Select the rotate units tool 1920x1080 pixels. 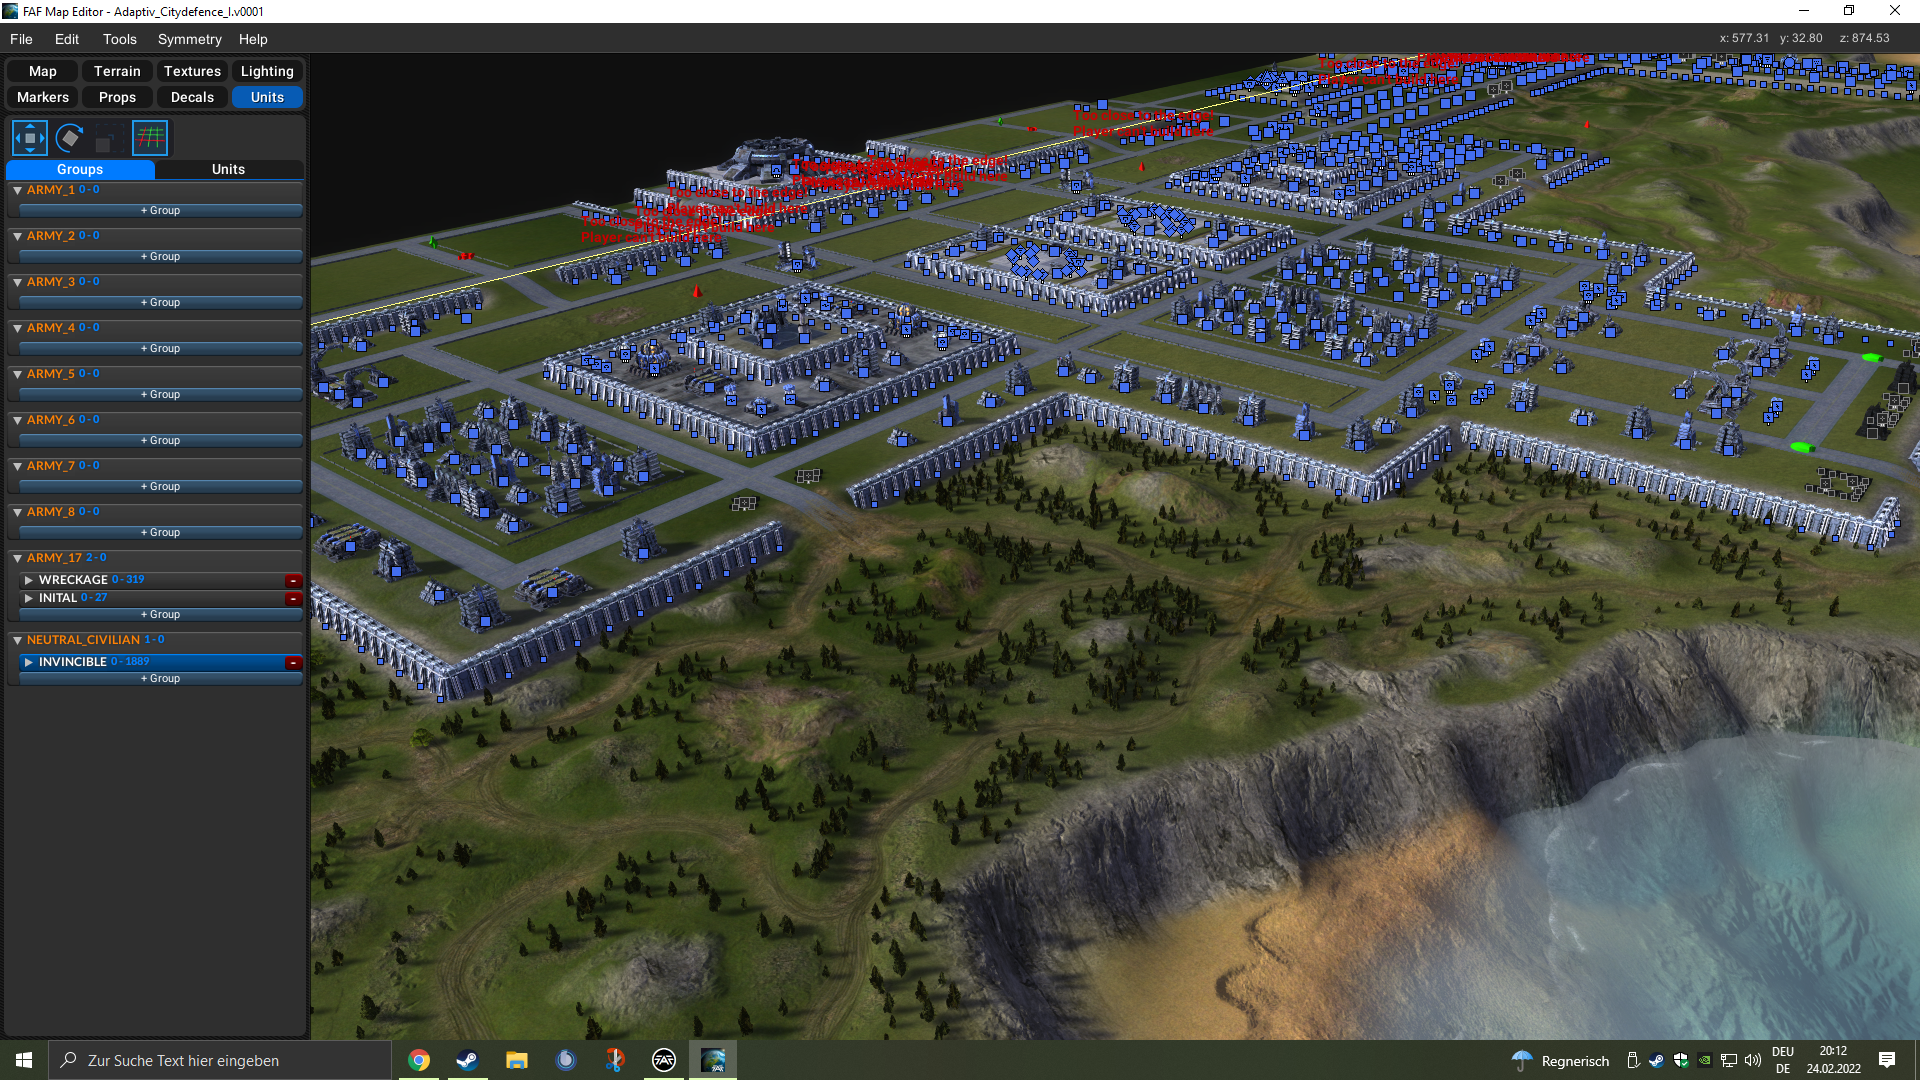click(x=69, y=138)
